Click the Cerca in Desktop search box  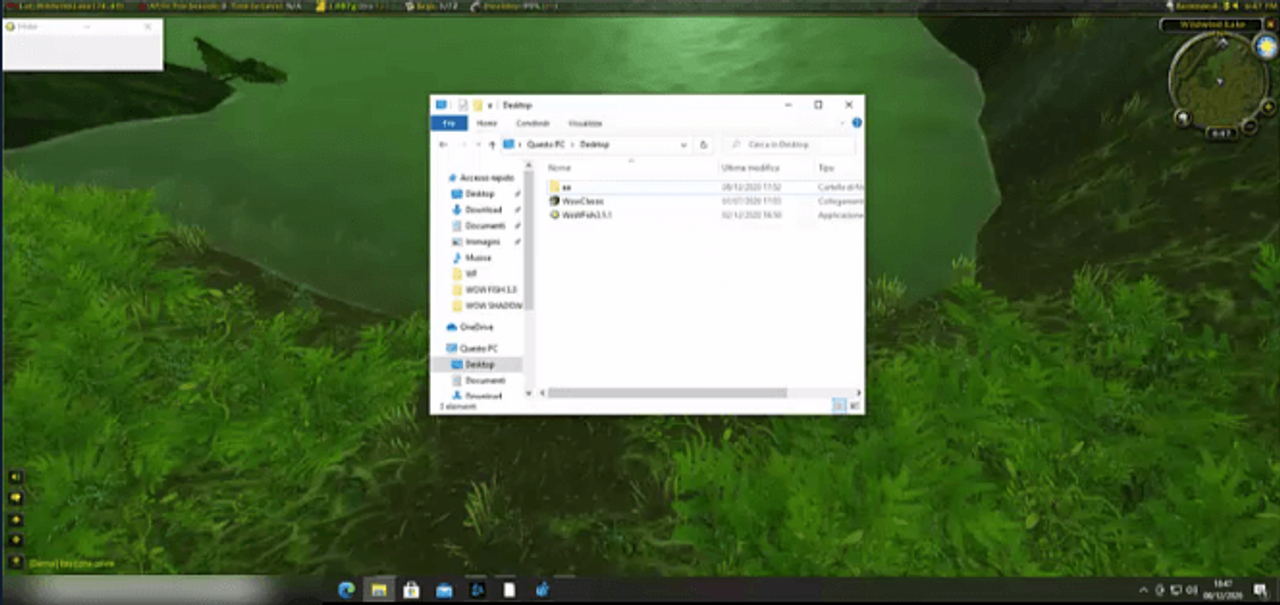789,144
